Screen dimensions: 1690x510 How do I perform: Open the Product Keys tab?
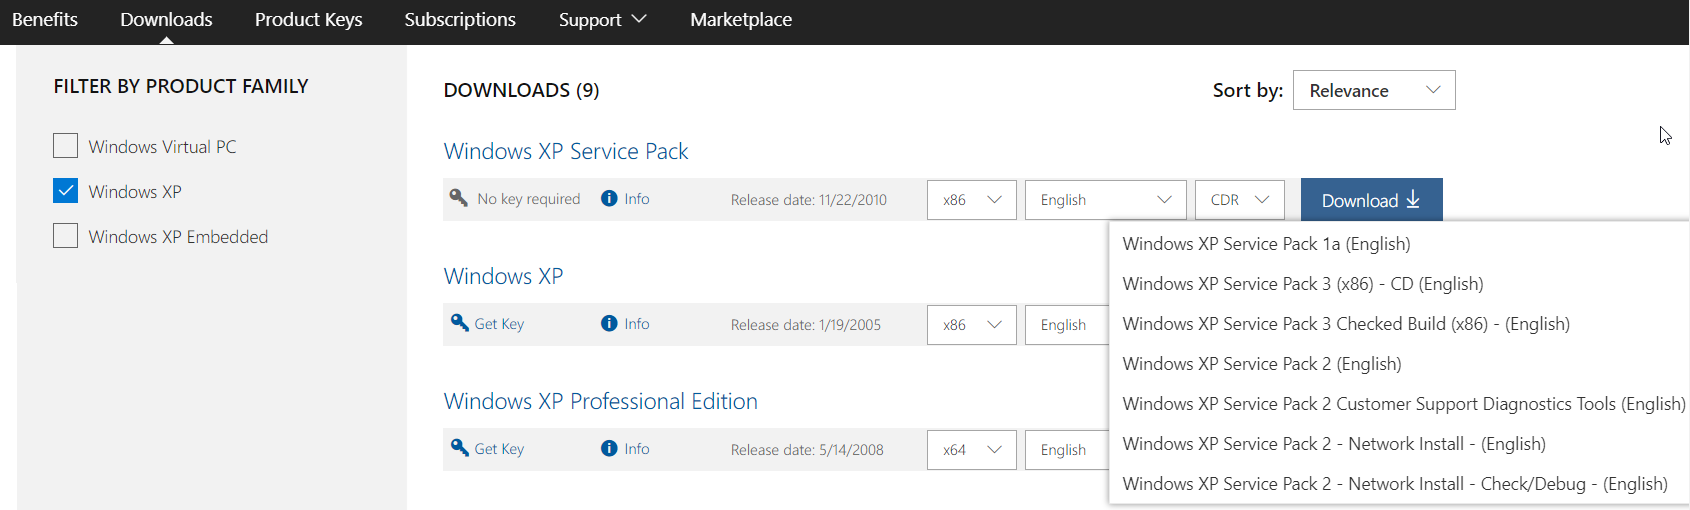pyautogui.click(x=308, y=20)
